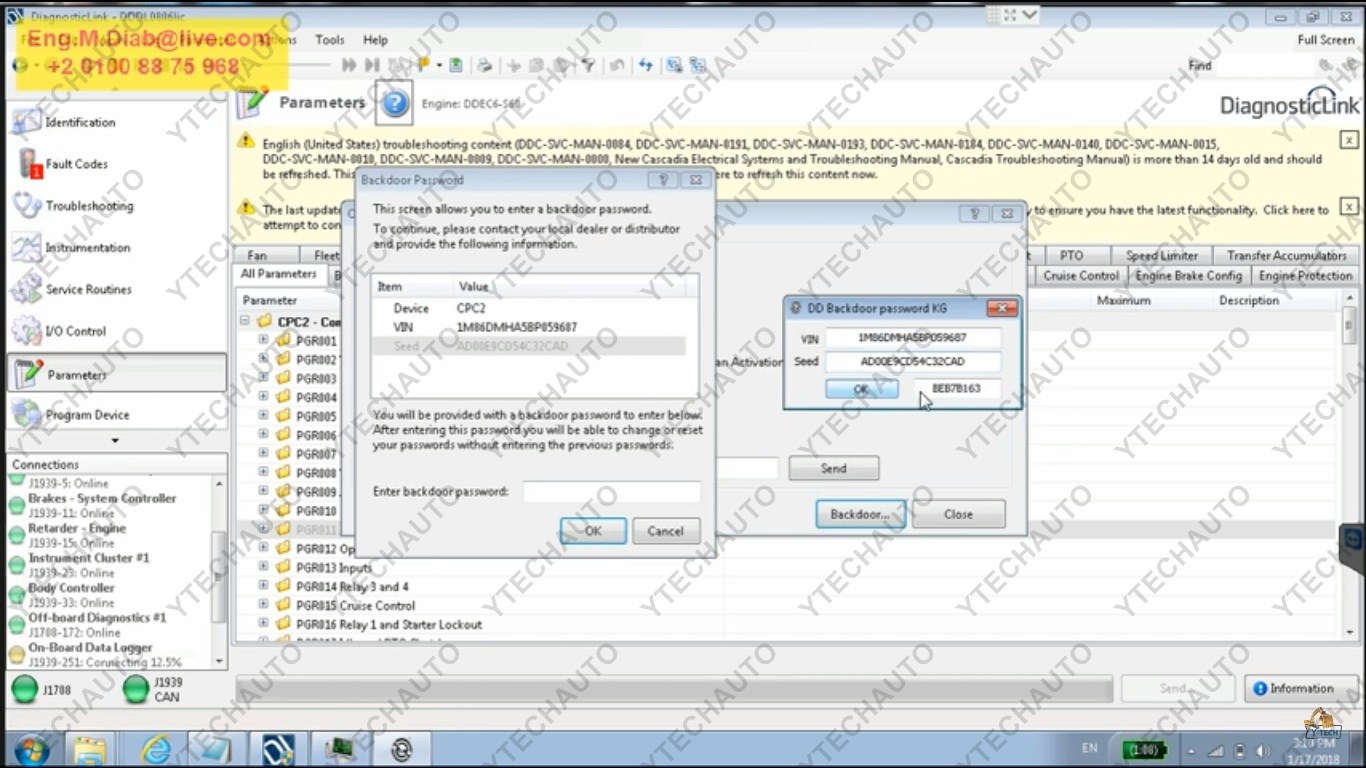Click the Seed field in KG window

tap(912, 362)
